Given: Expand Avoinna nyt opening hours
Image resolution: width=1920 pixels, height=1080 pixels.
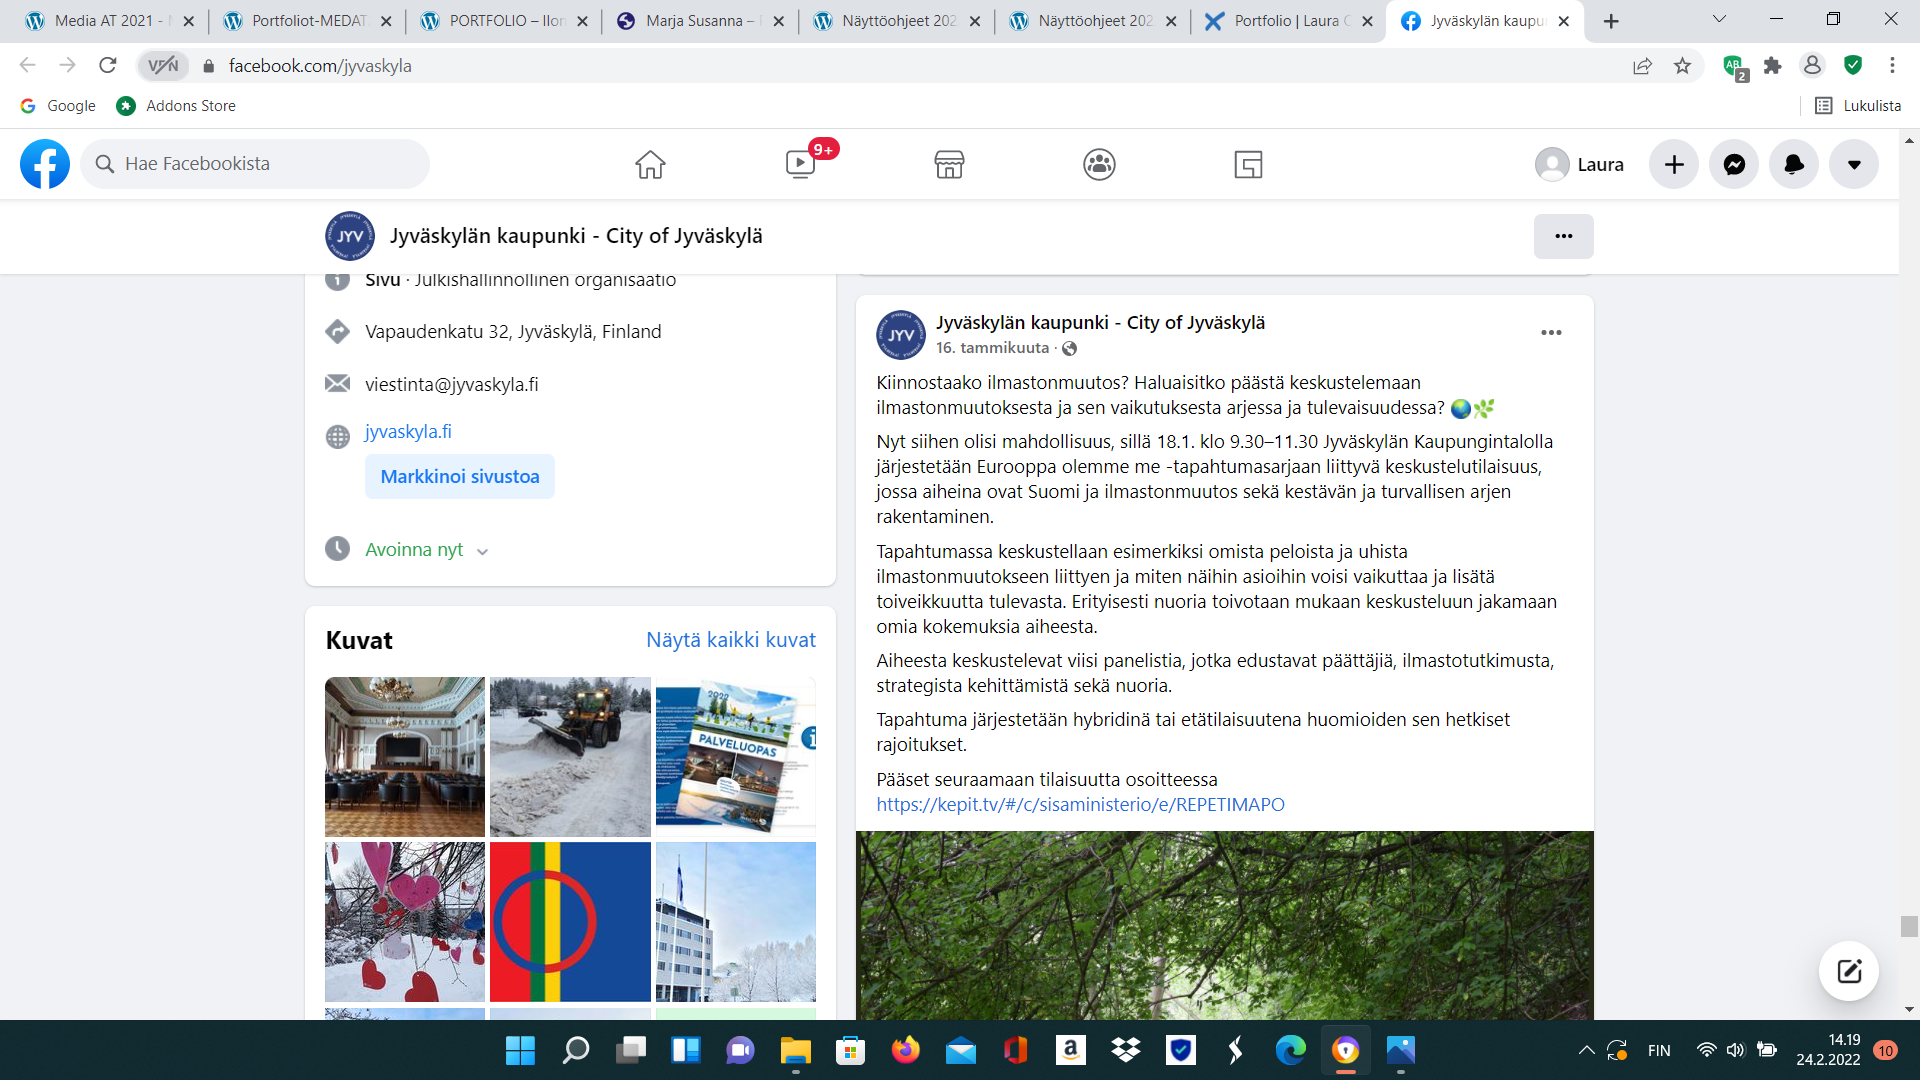Looking at the screenshot, I should point(426,549).
